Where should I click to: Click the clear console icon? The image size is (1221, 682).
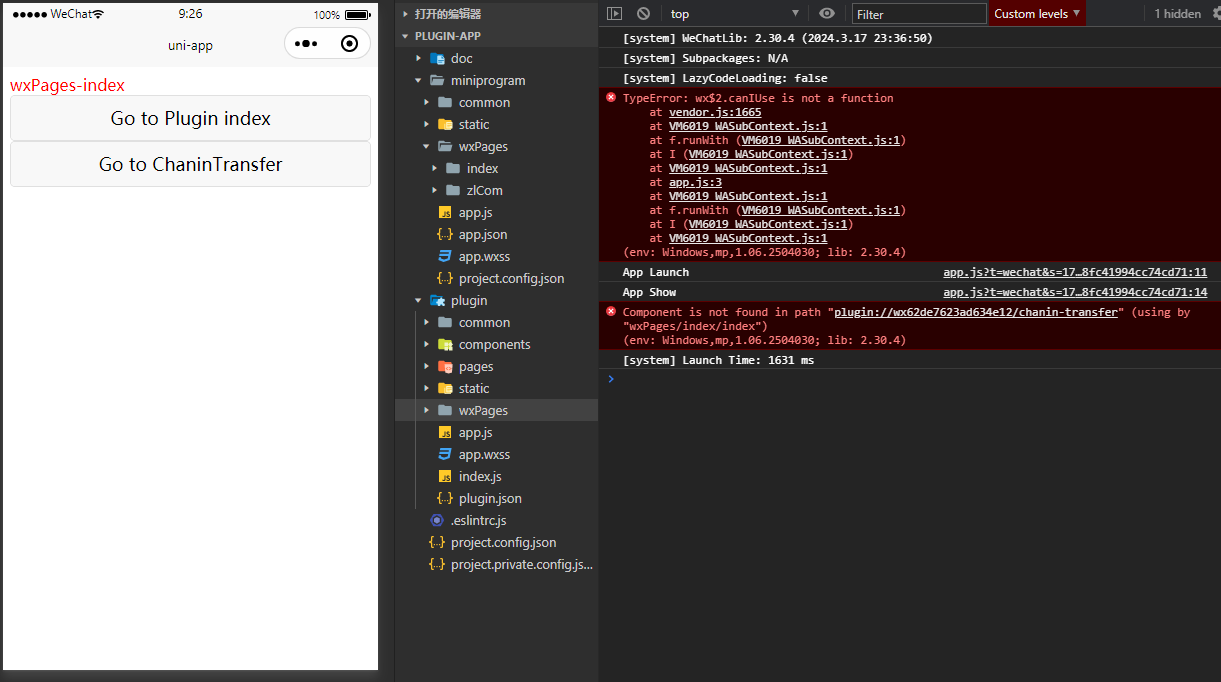[x=643, y=13]
